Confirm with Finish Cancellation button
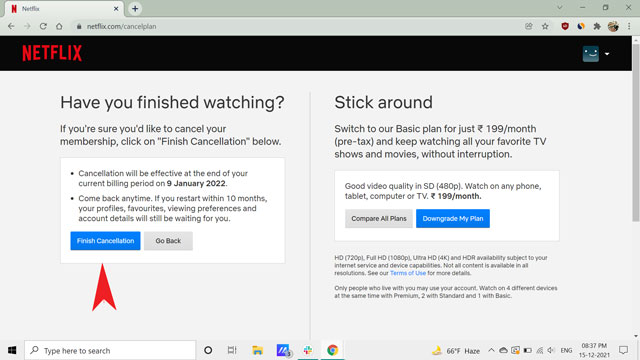640x360 pixels. tap(105, 241)
